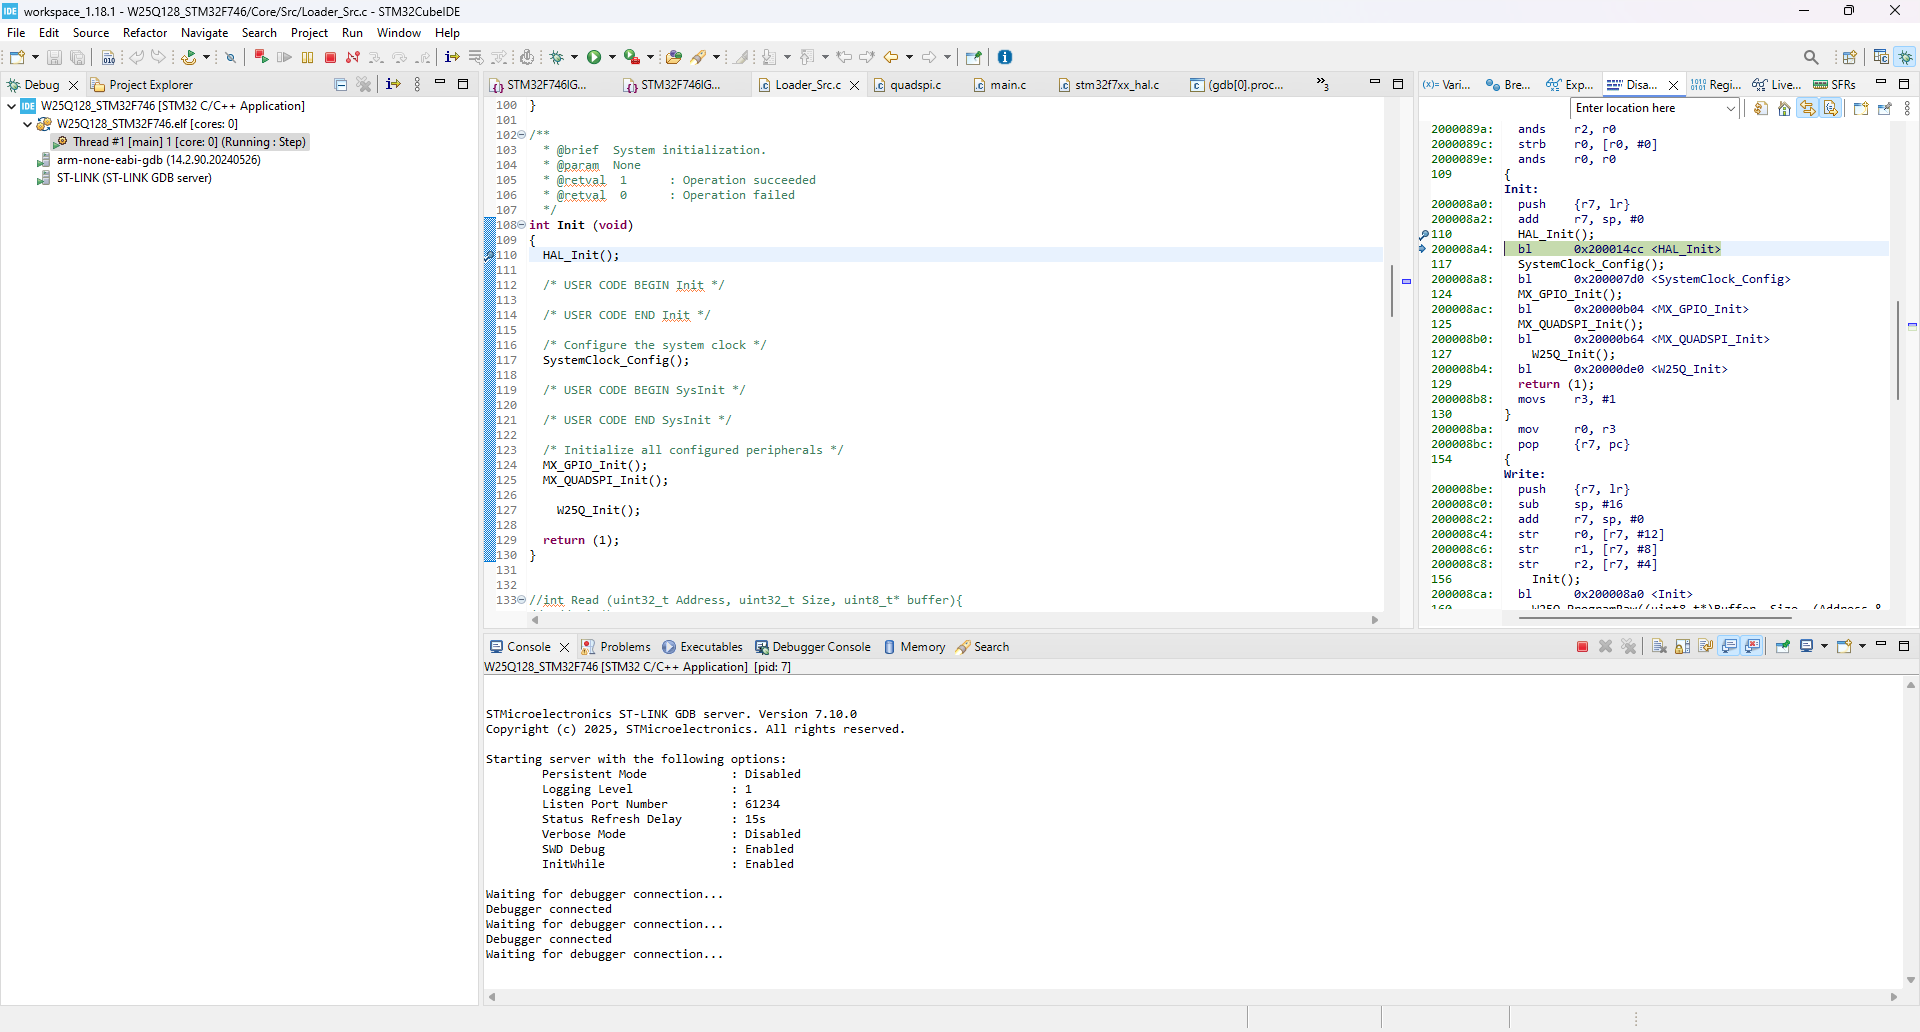The image size is (1920, 1032).
Task: Open the global search with the magnifier icon
Action: (x=1811, y=57)
